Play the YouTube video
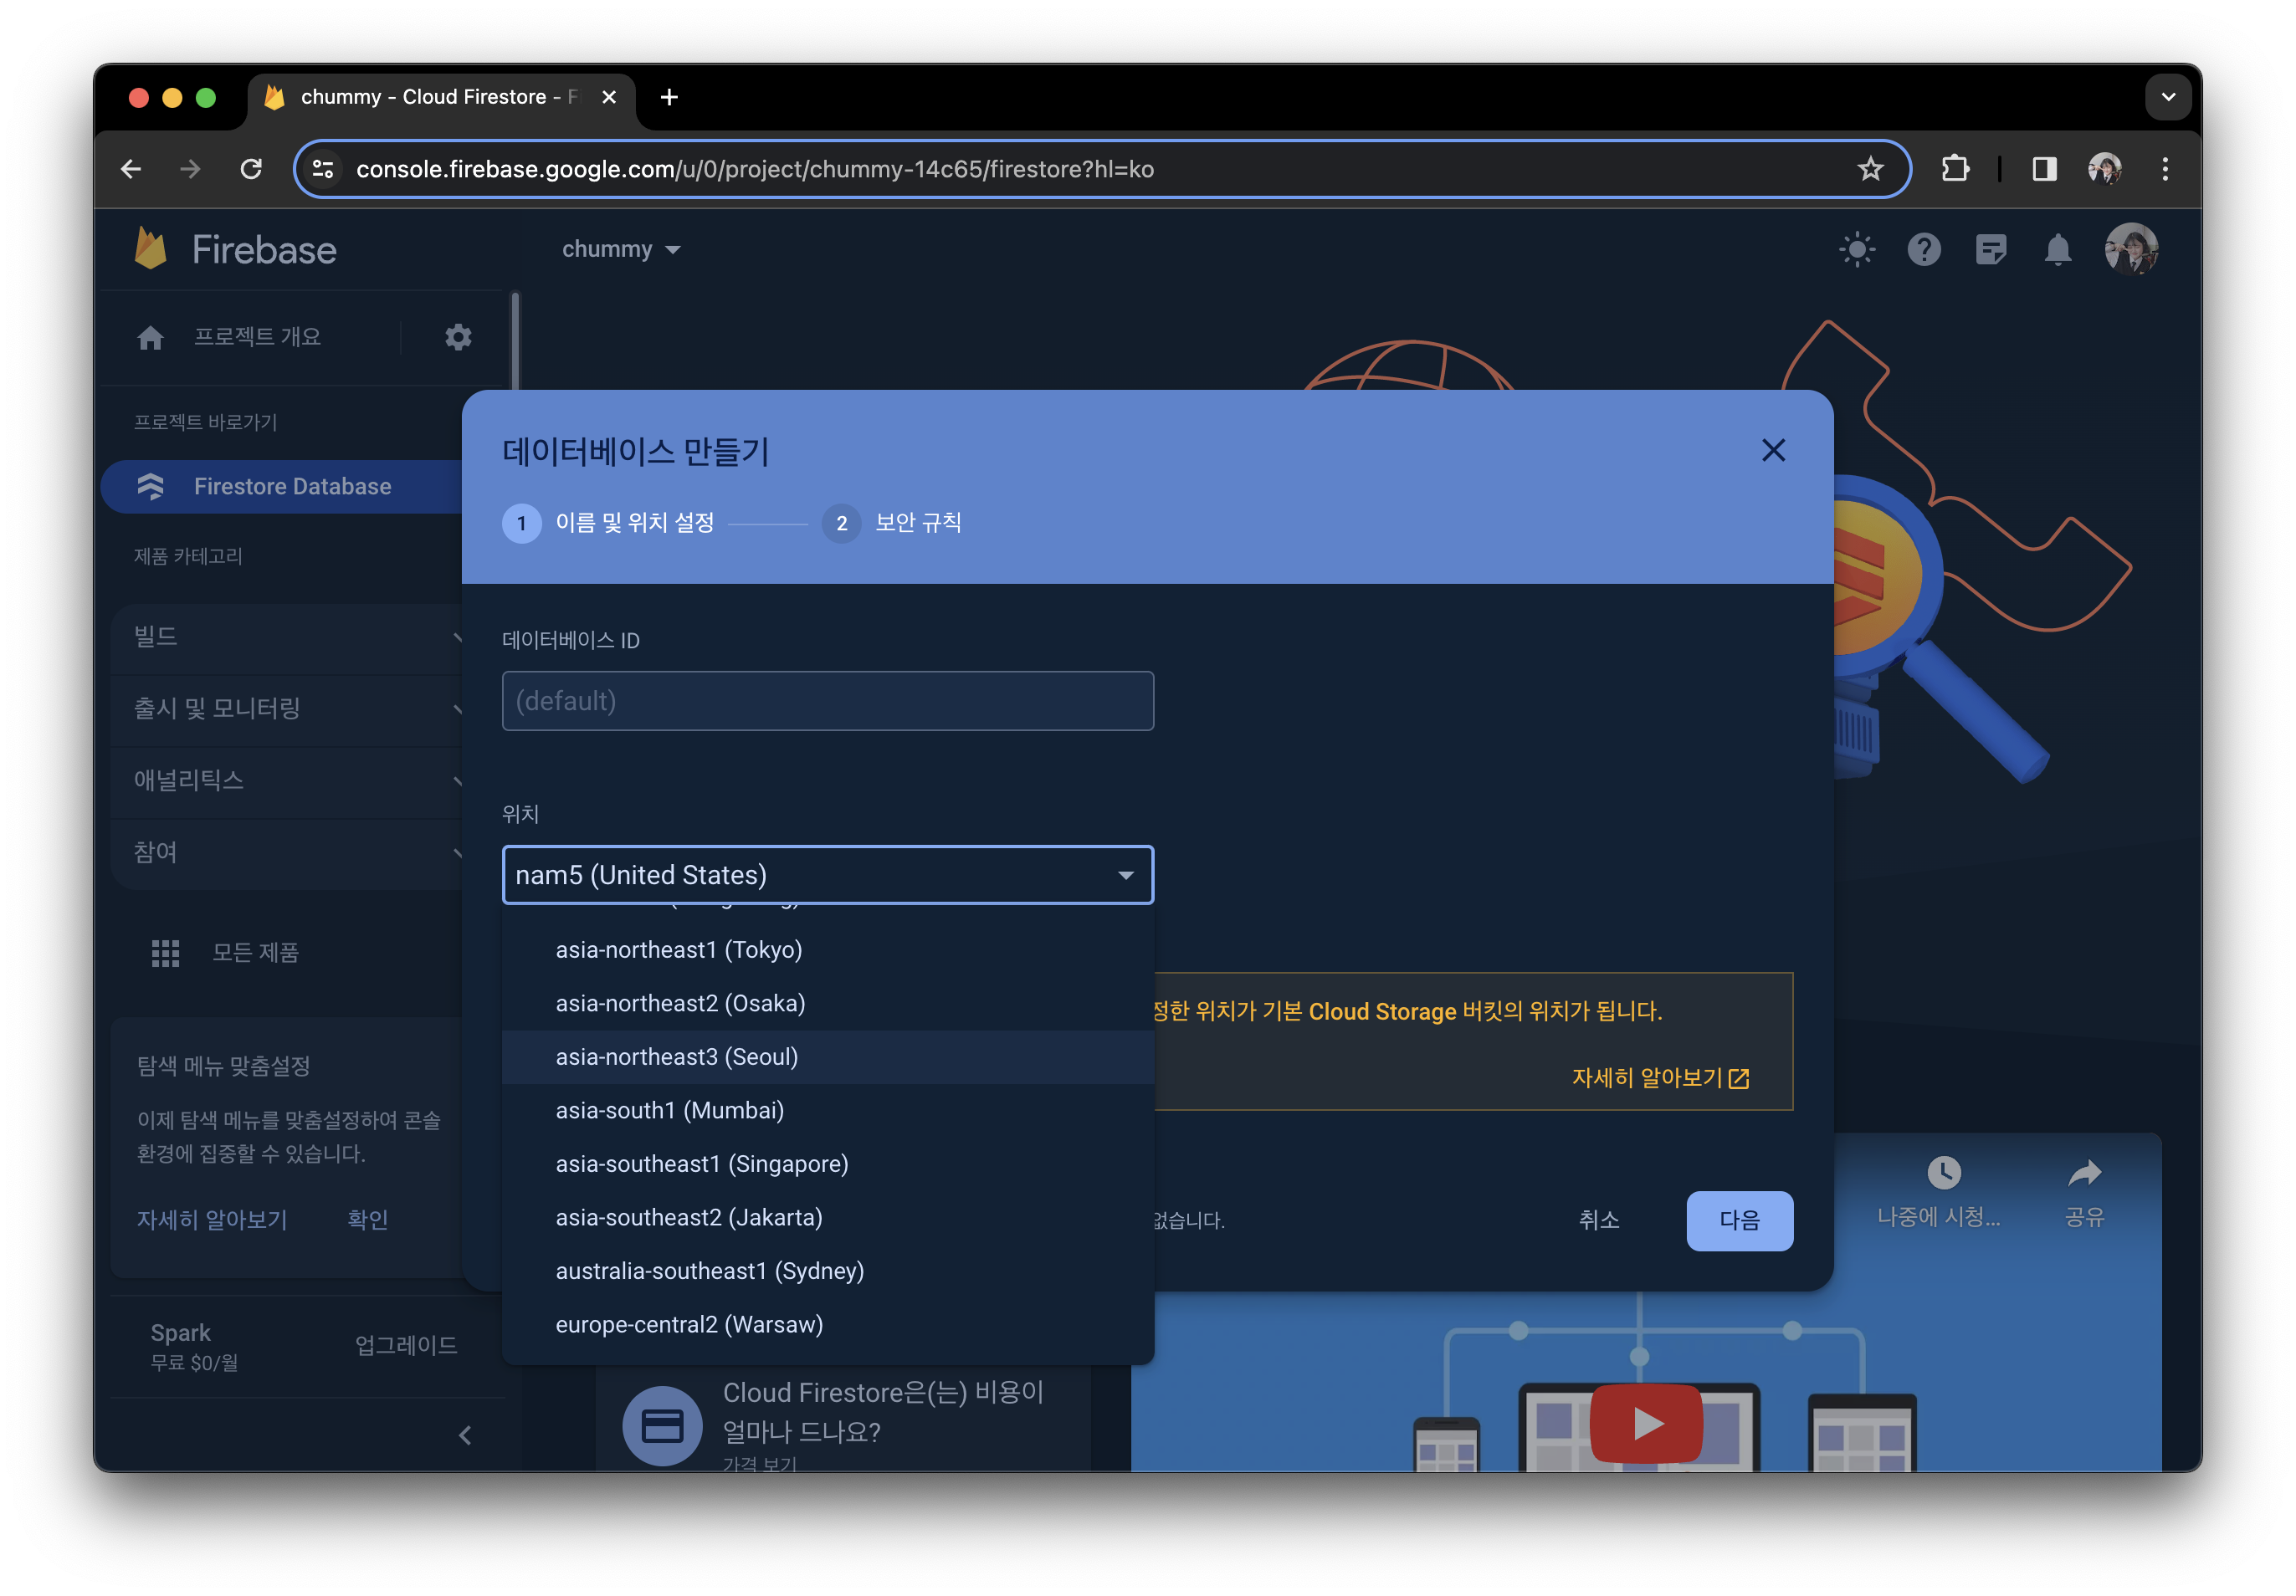 1646,1423
